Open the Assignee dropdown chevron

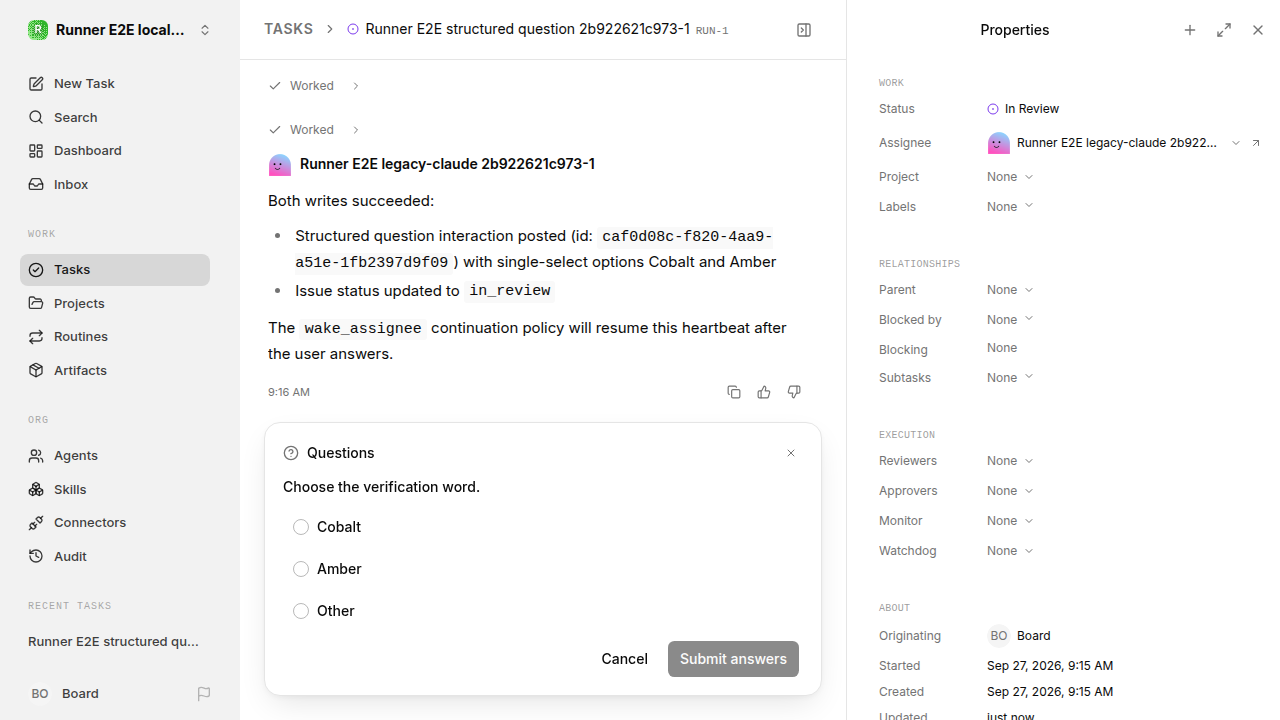tap(1236, 143)
